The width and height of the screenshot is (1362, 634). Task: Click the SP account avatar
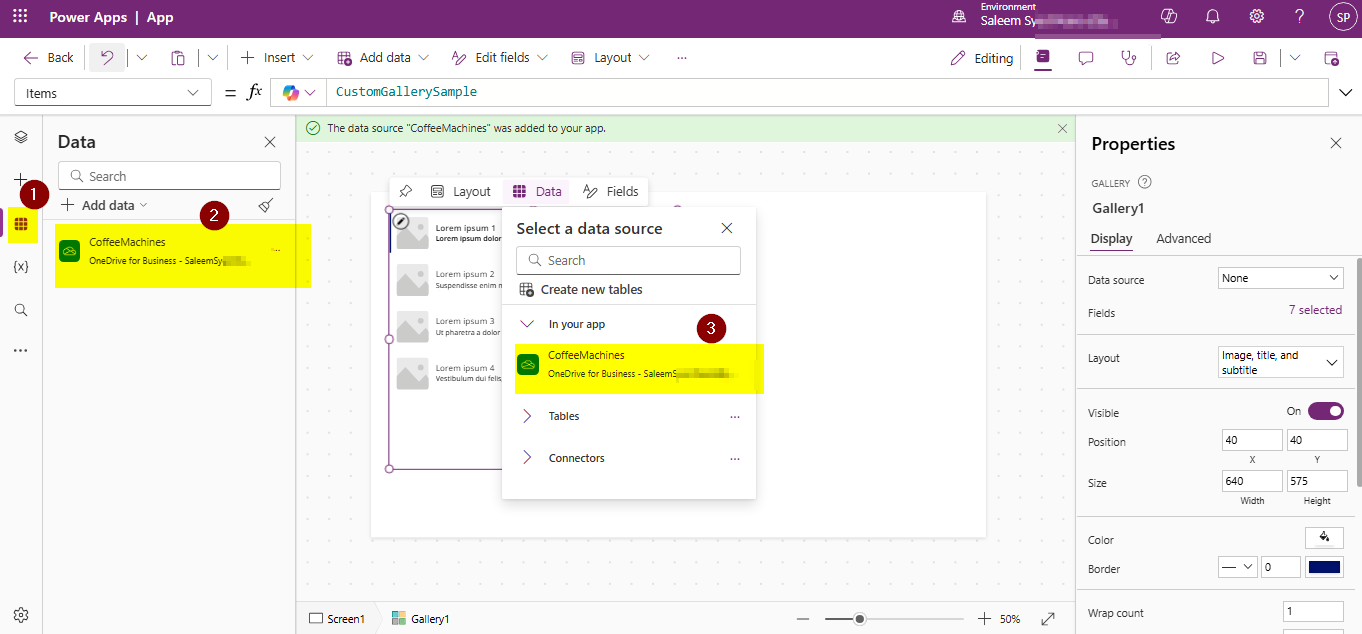click(1342, 17)
